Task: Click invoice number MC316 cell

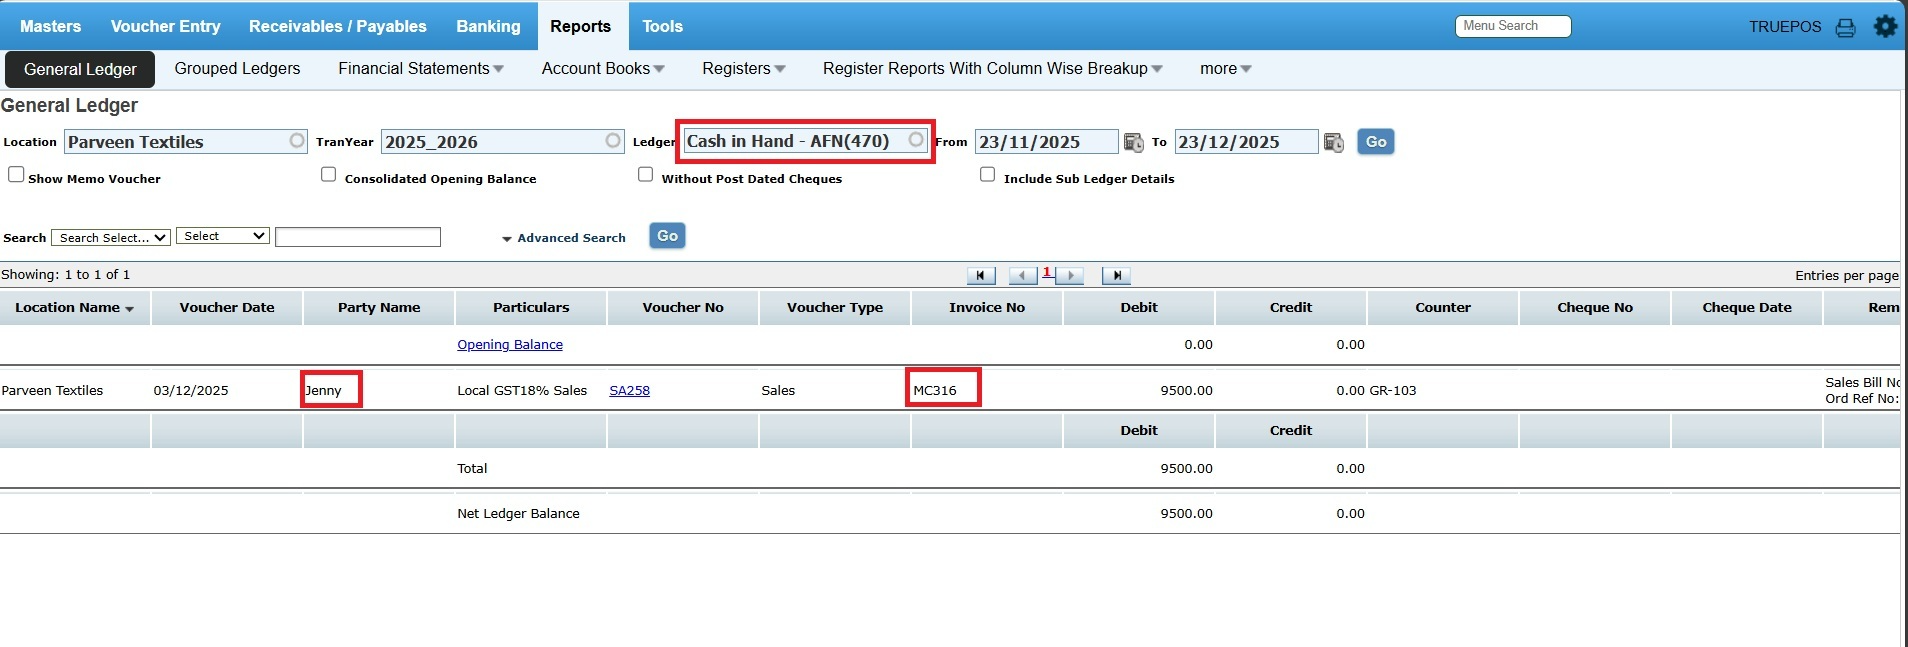Action: 935,391
